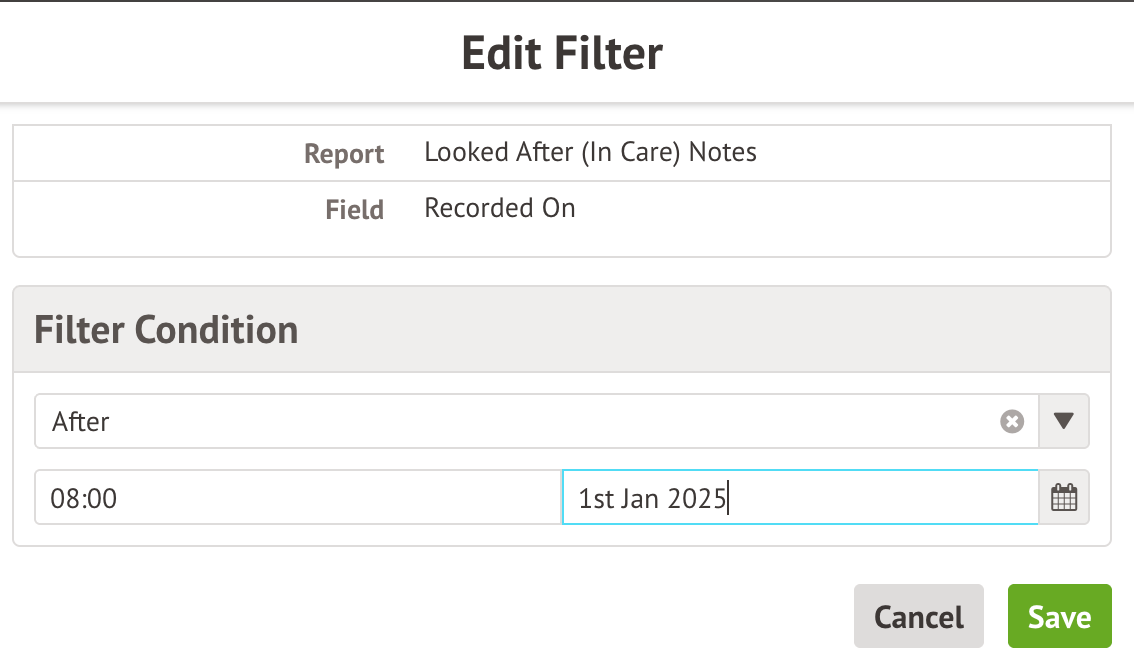Select the 'Looked After (In Care) Notes' text

pos(590,152)
